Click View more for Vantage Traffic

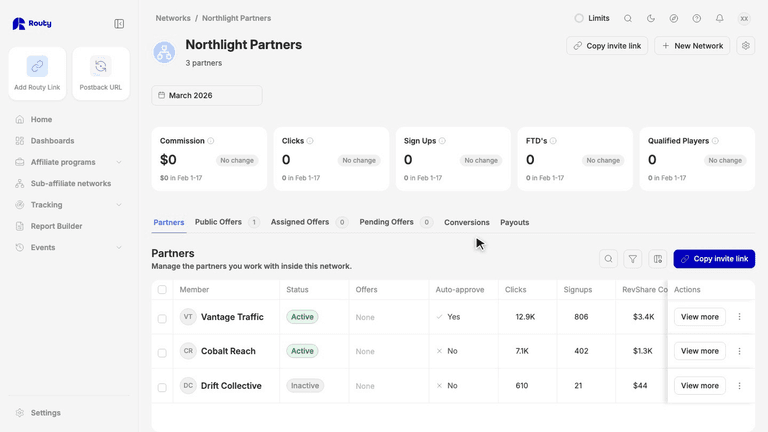pos(699,317)
